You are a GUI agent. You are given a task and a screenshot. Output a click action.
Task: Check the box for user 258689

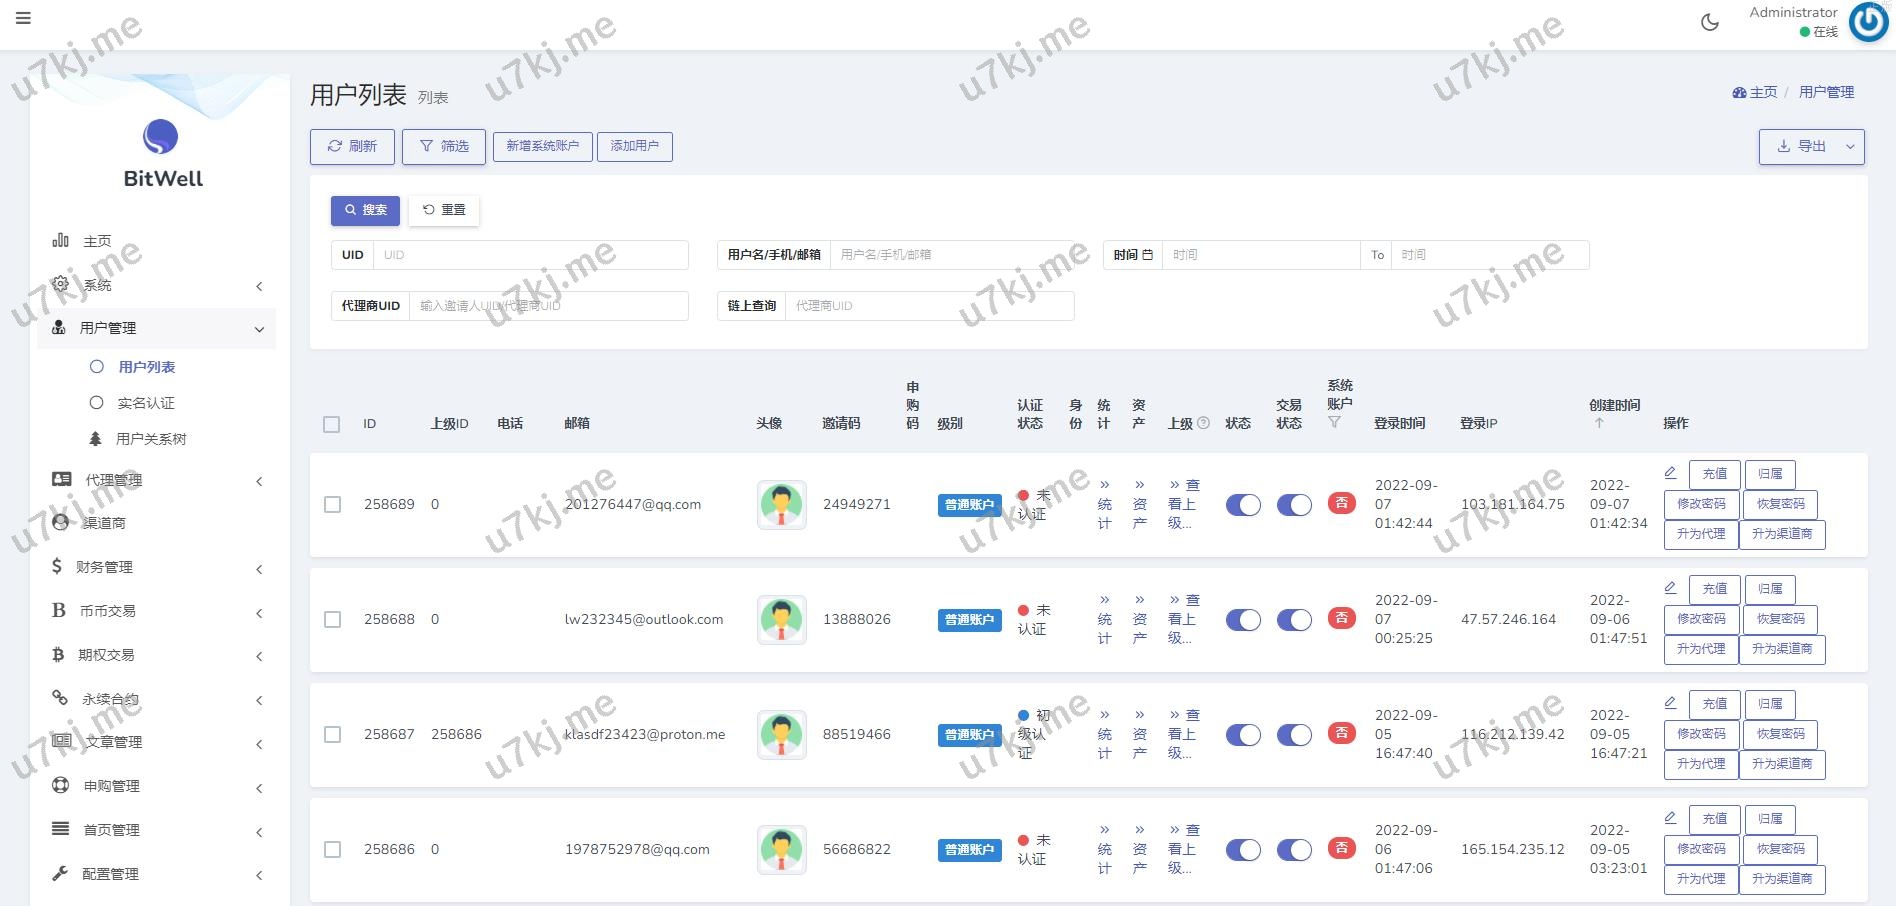[333, 505]
